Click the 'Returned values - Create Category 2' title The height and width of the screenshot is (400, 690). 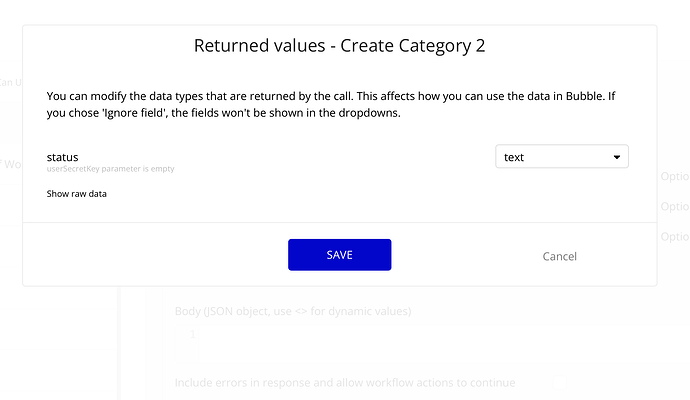(340, 45)
